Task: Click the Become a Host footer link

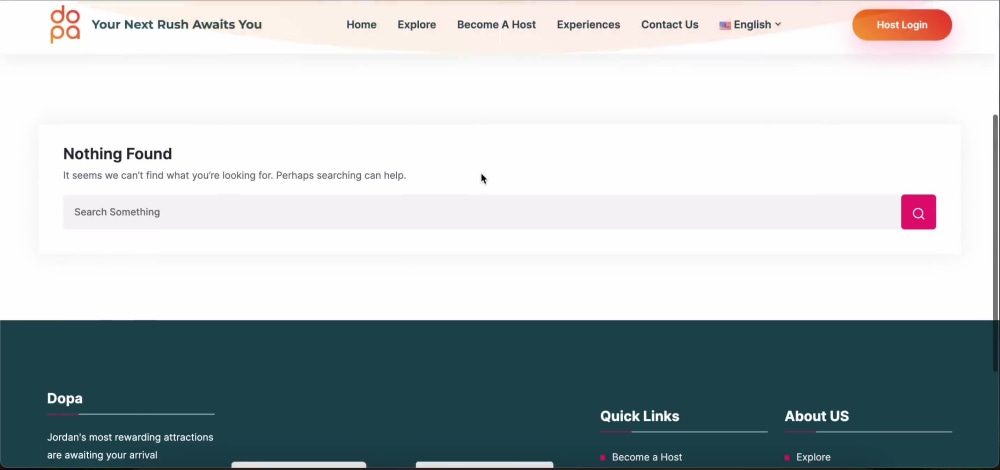Action: click(x=647, y=457)
